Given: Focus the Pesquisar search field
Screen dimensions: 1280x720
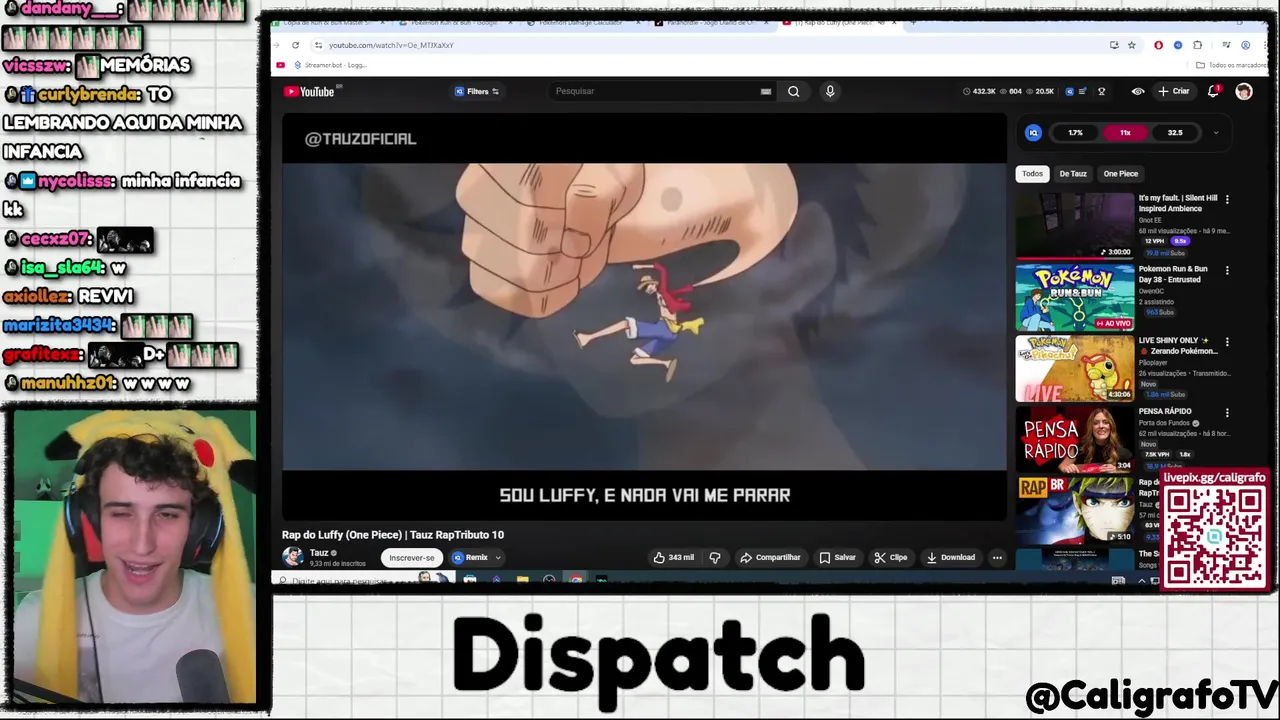Looking at the screenshot, I should click(660, 91).
